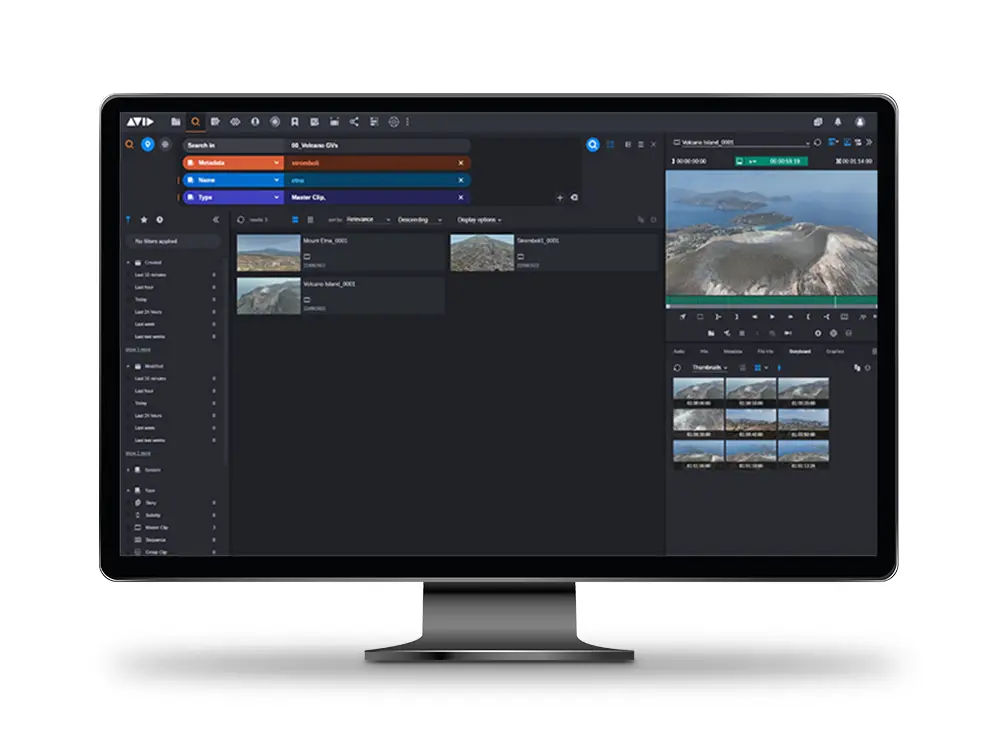Run search with the blue magnifier button
The width and height of the screenshot is (1000, 750).
pyautogui.click(x=593, y=145)
